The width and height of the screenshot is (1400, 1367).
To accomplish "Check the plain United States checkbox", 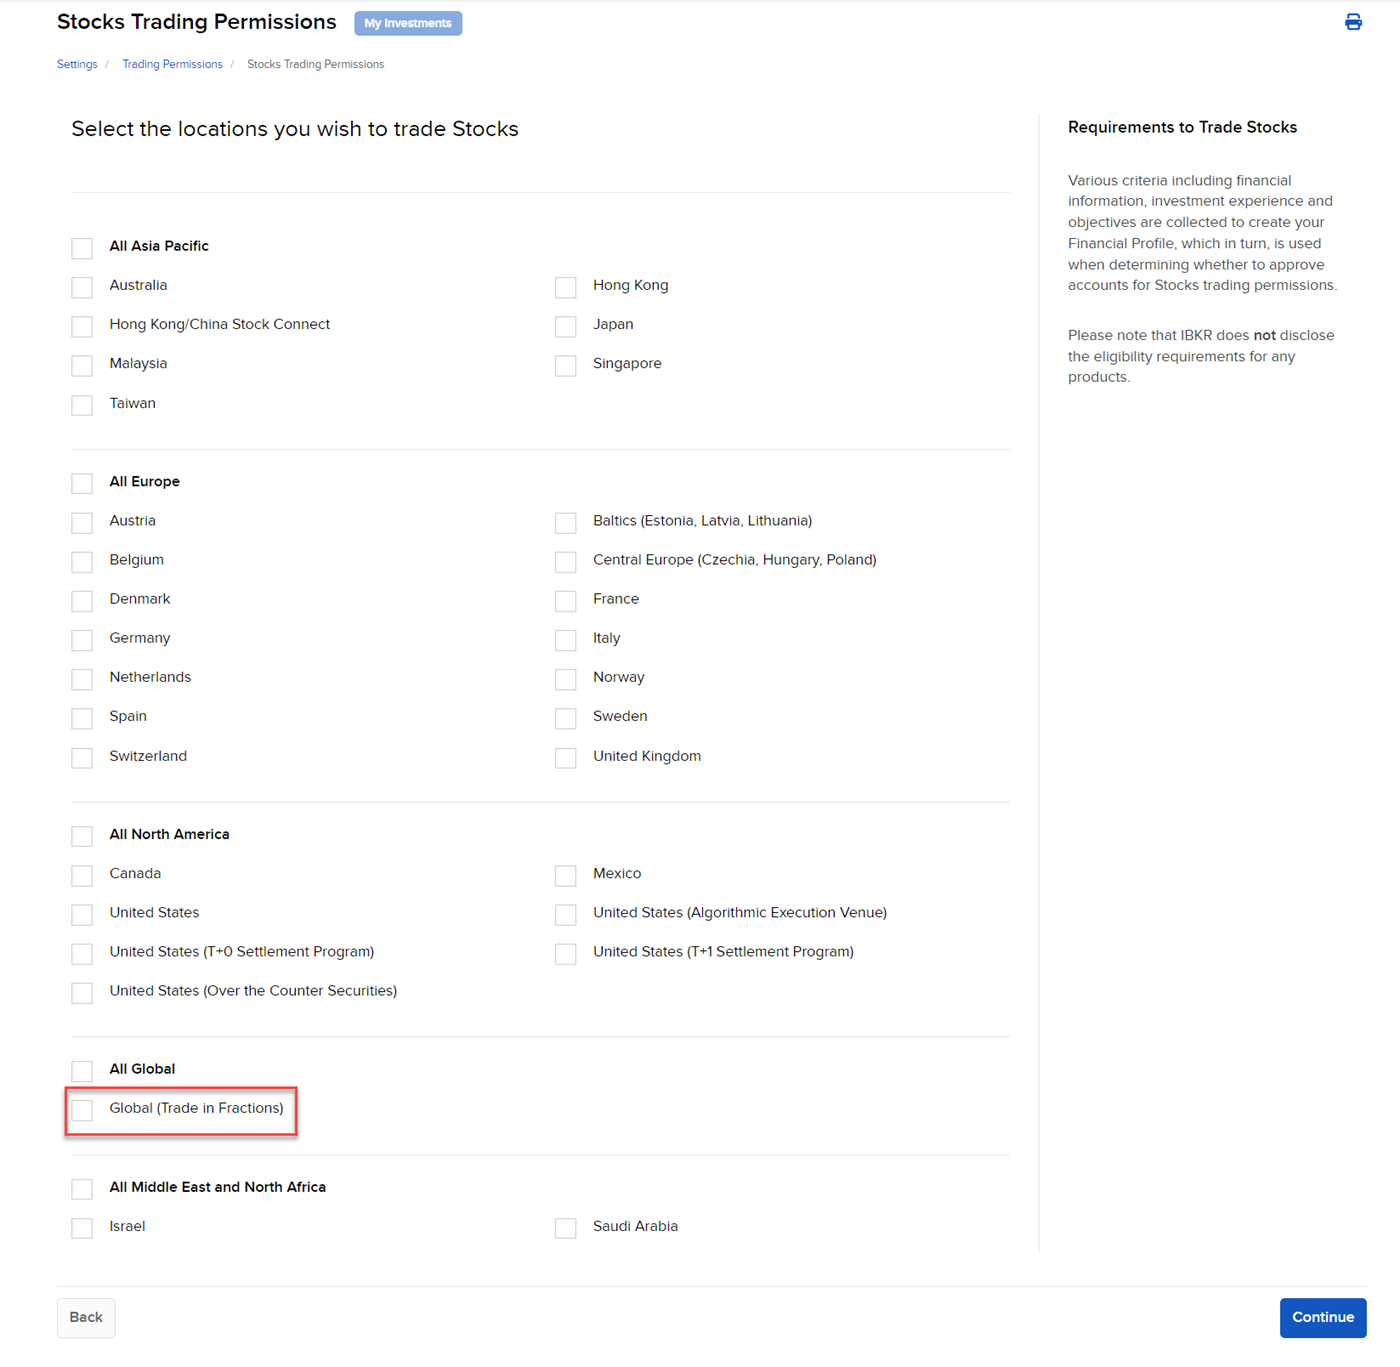I will [82, 914].
